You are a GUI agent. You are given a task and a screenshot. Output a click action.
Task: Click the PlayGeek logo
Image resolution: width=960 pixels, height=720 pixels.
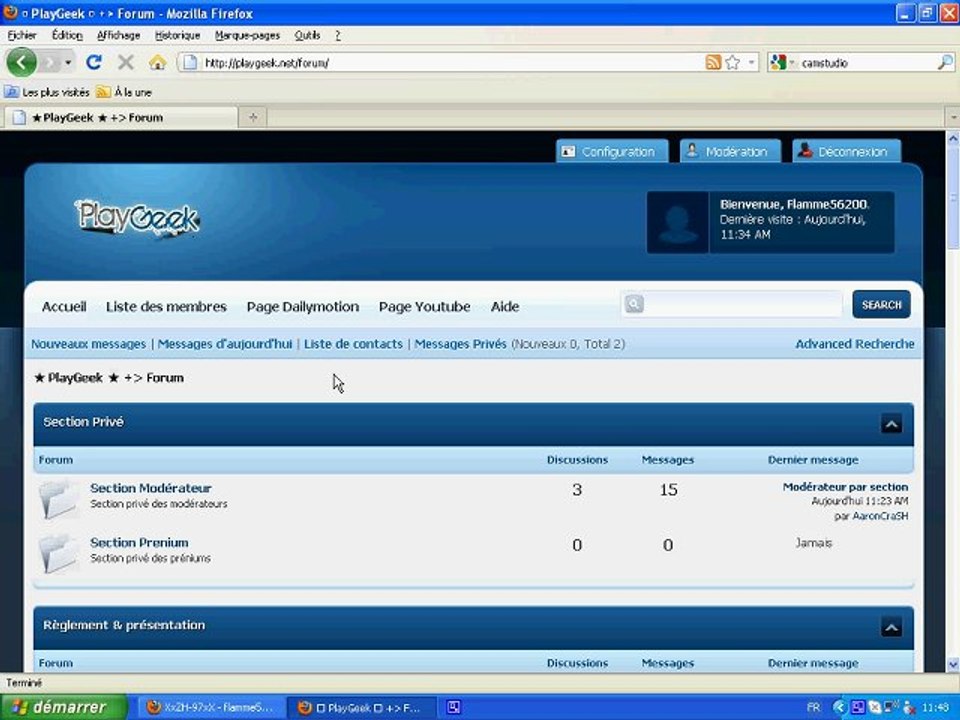138,218
